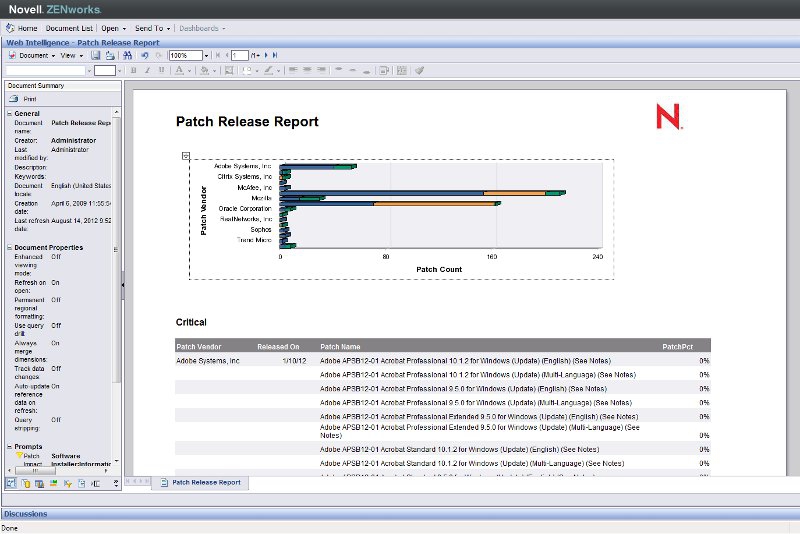800x534 pixels.
Task: Apply background fill color bucket
Action: [x=204, y=70]
